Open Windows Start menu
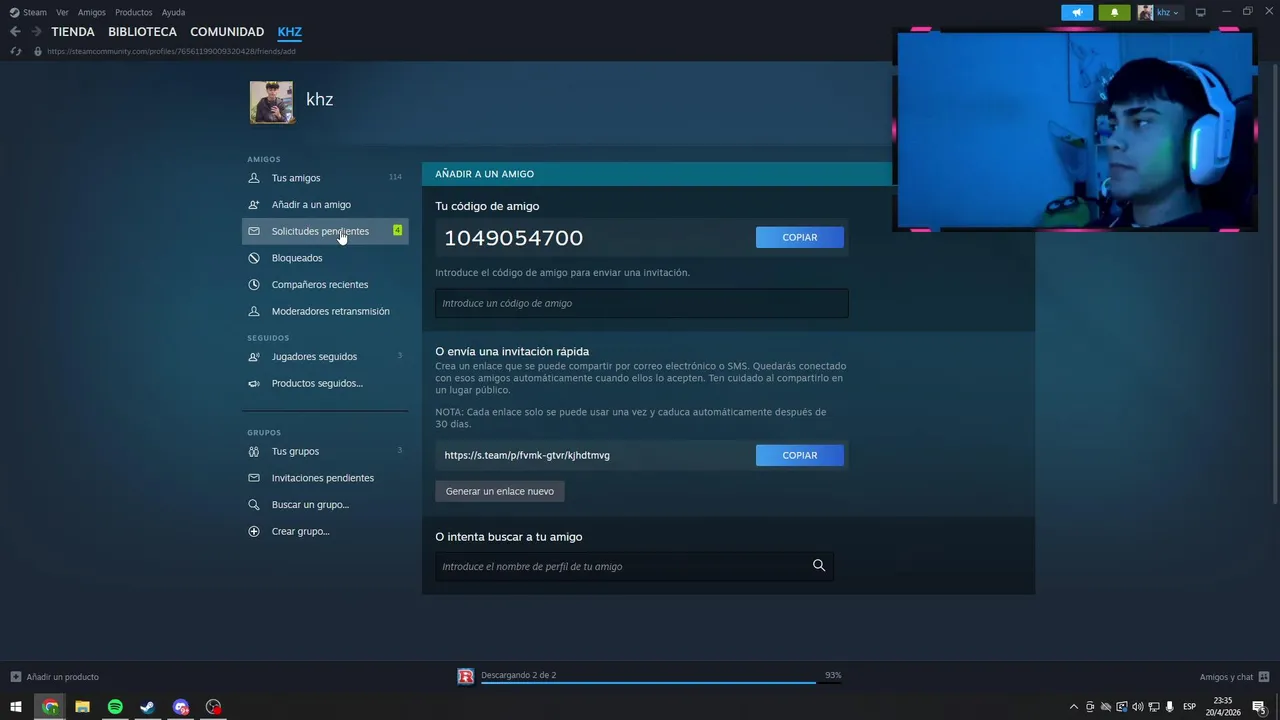Viewport: 1280px width, 720px height. pos(16,707)
